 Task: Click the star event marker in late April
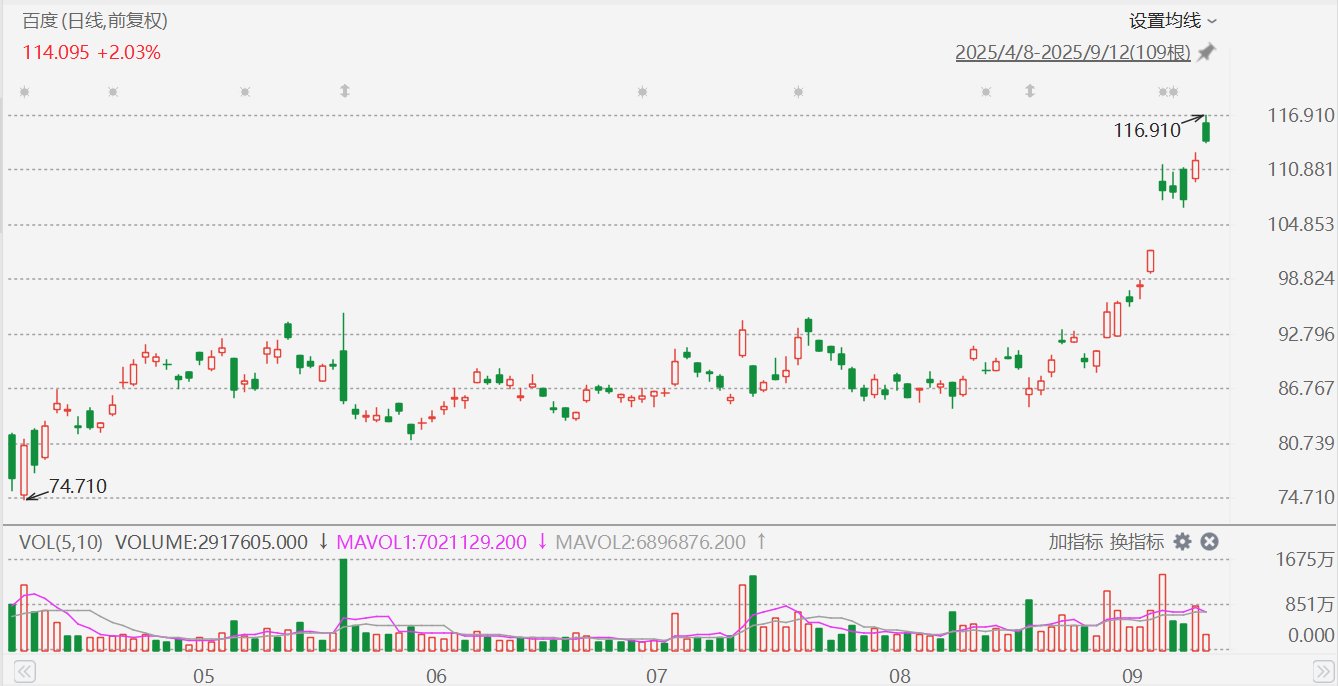click(113, 92)
